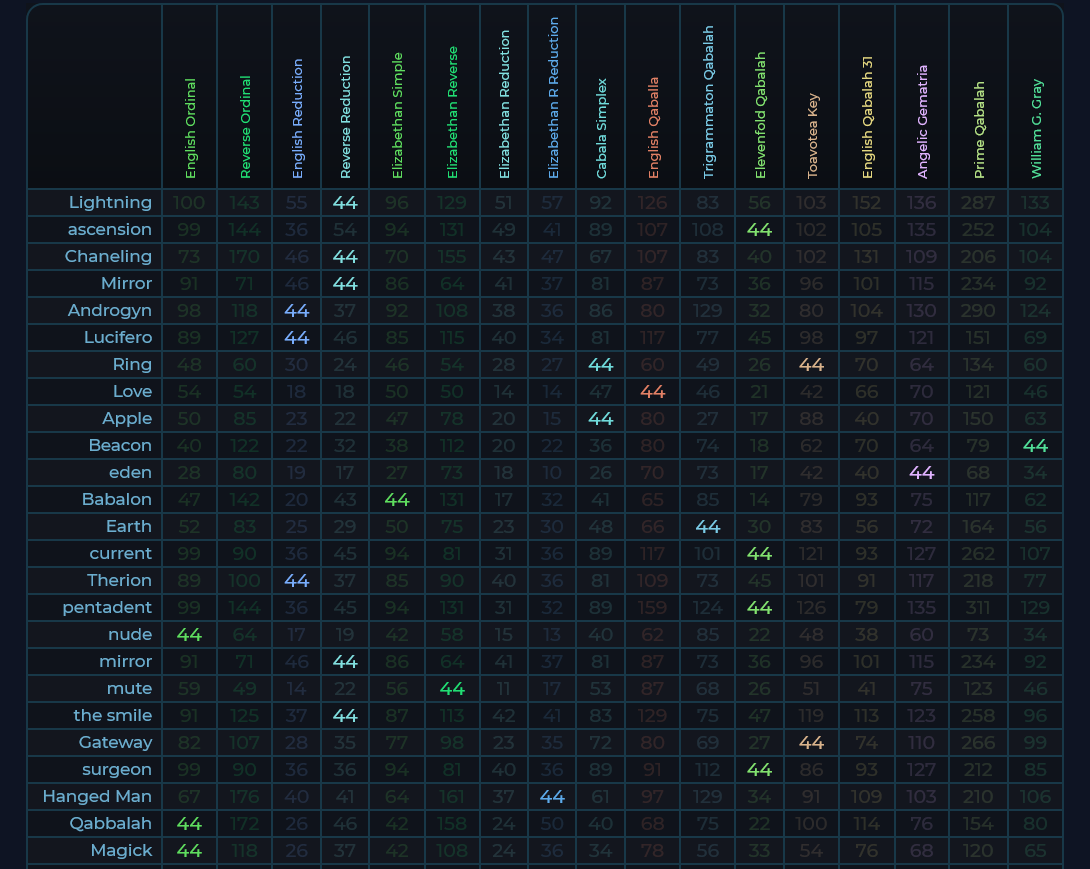This screenshot has height=869, width=1090.
Task: Open the word Lightning in first row
Action: (110, 203)
